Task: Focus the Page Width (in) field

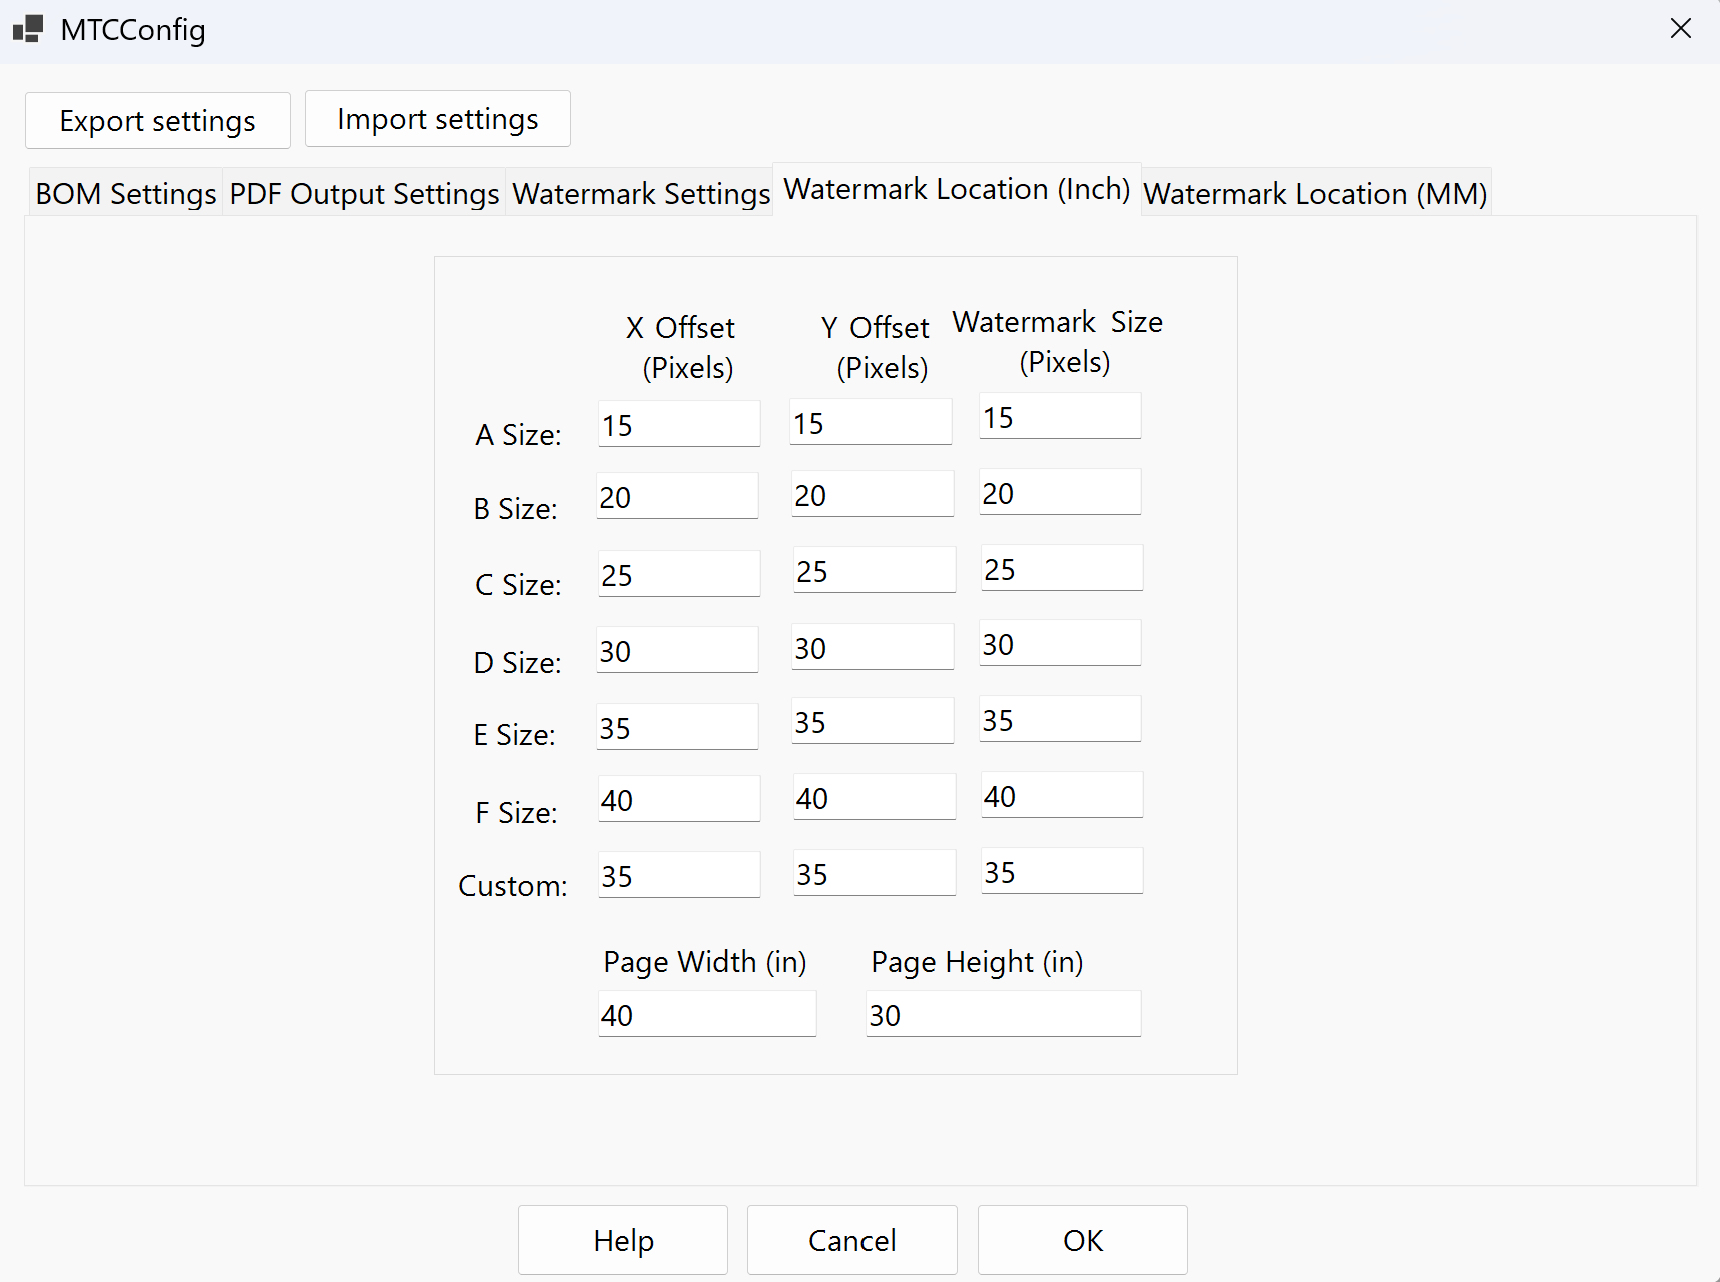Action: point(707,1014)
